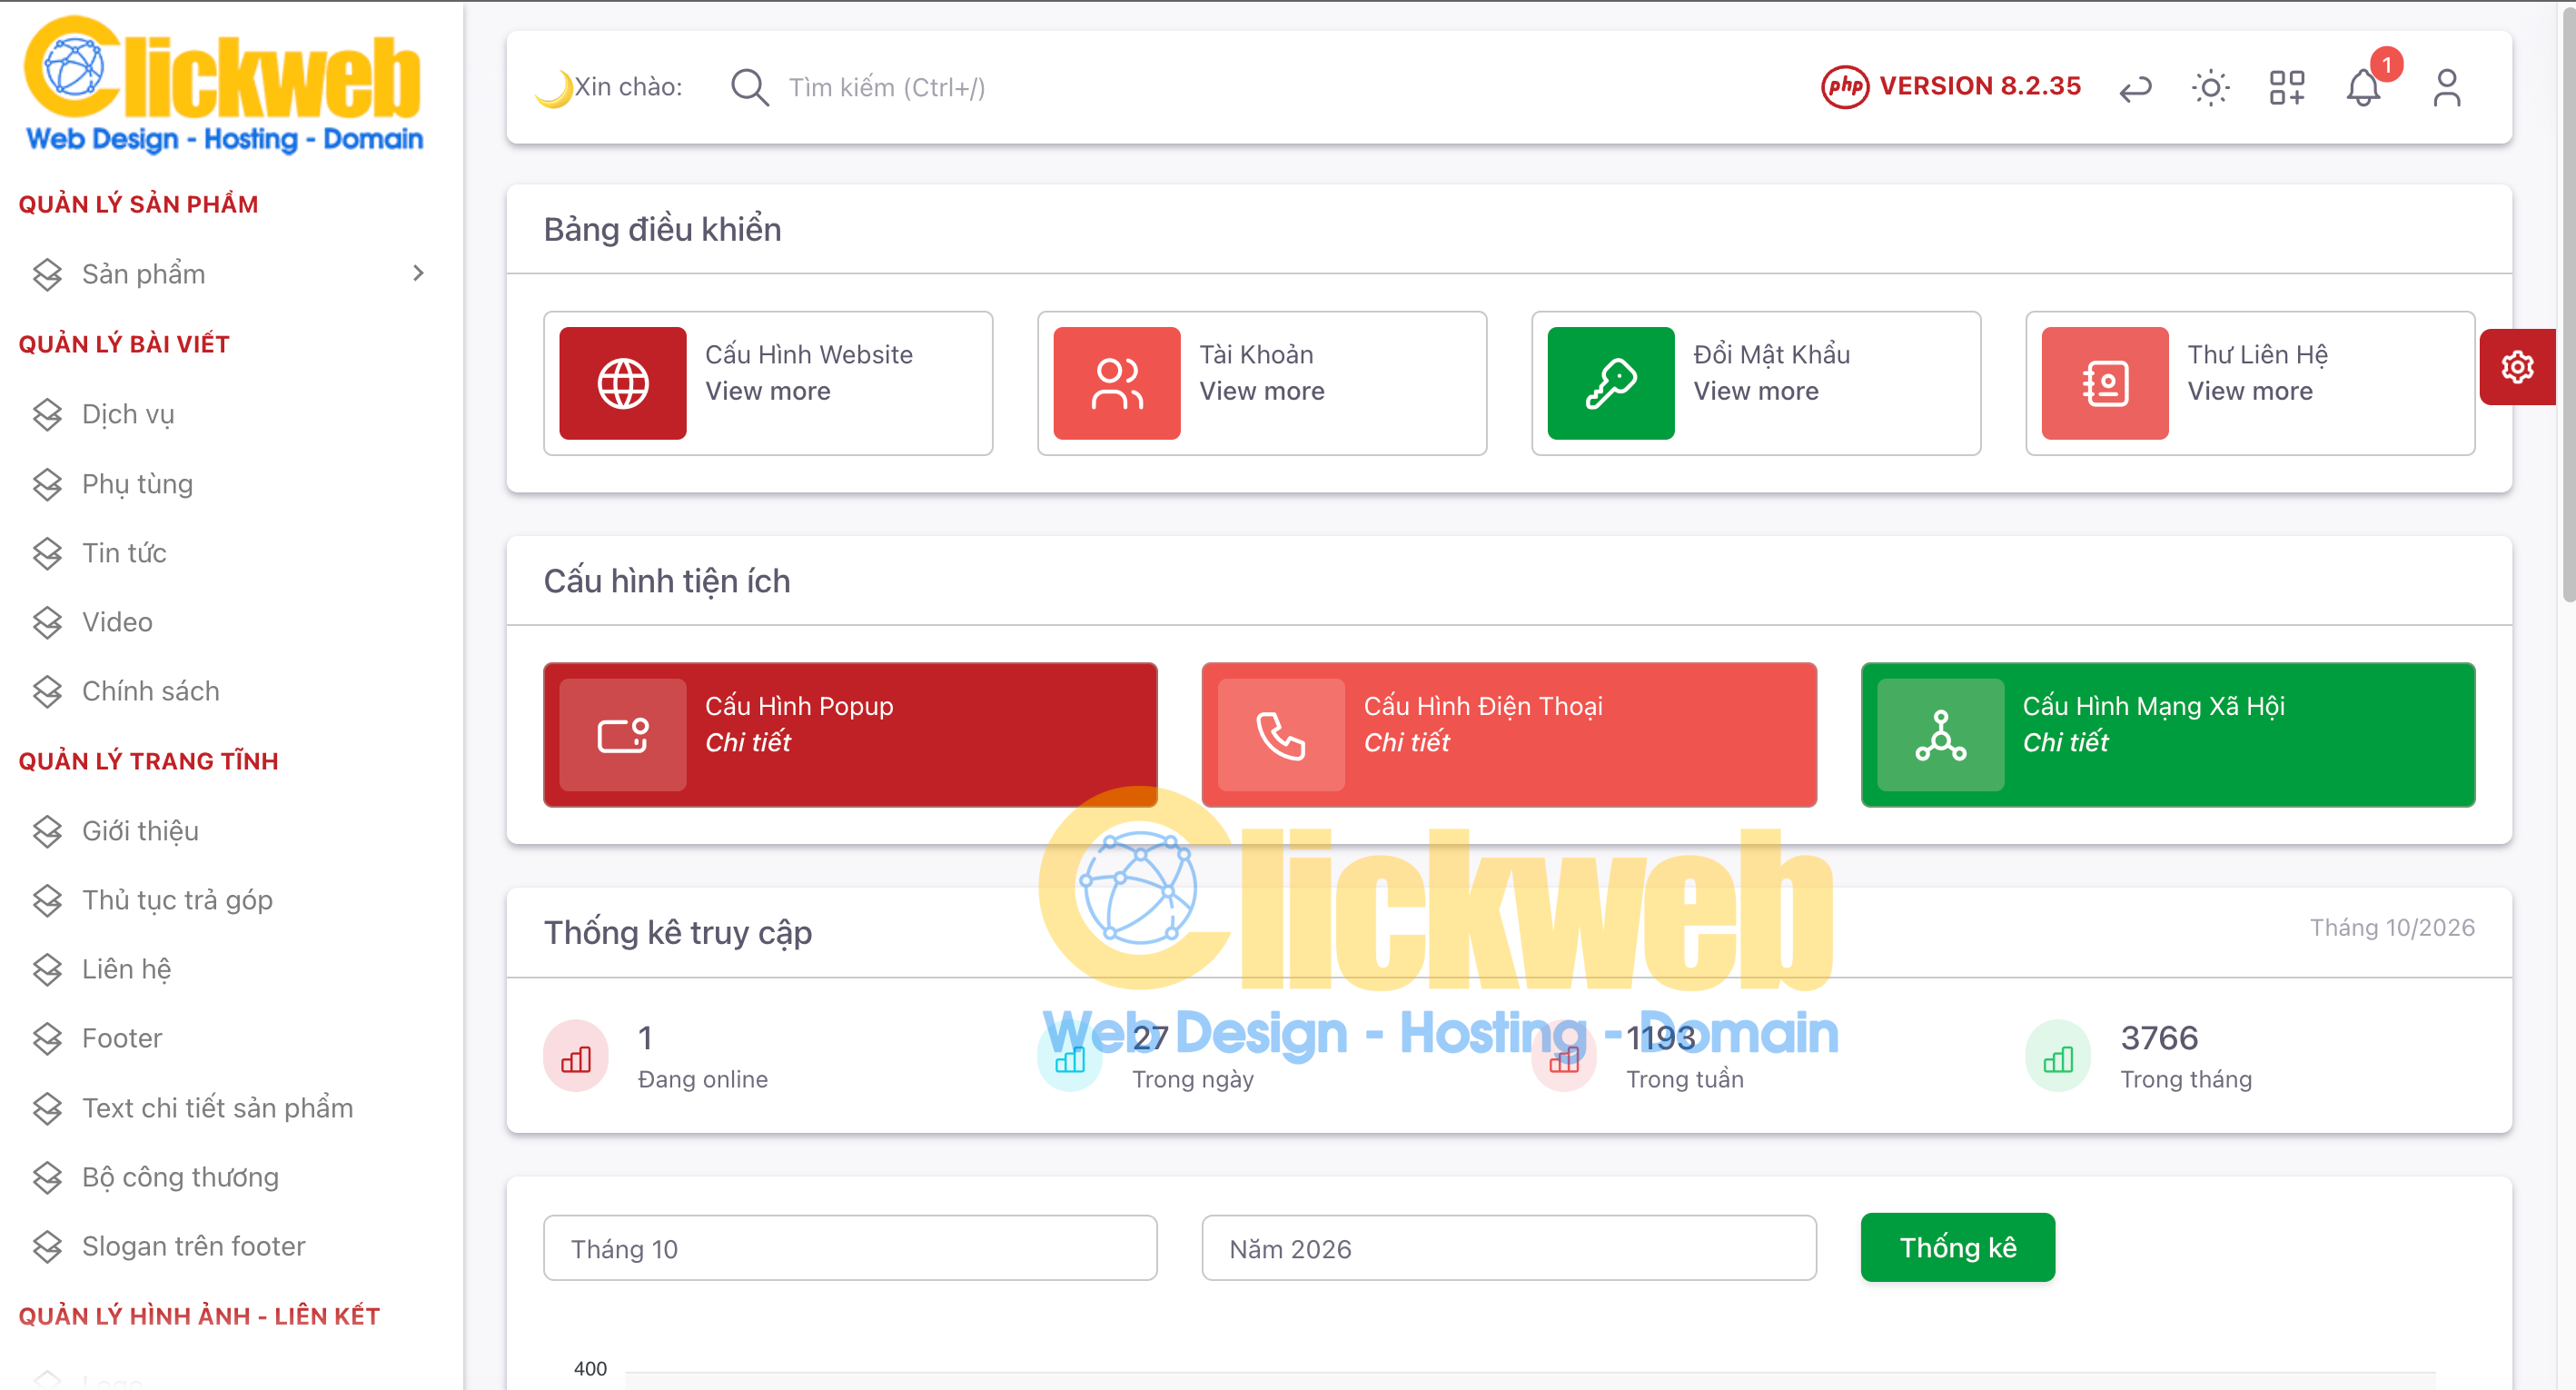
Task: Click the key icon for Đổi Mật Khẩu
Action: click(x=1611, y=383)
